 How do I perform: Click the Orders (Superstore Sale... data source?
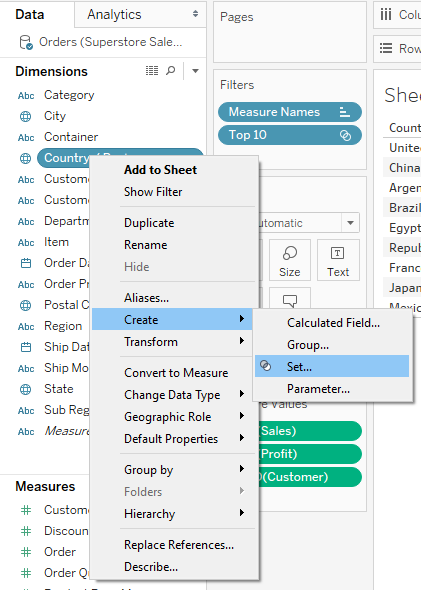(x=111, y=42)
